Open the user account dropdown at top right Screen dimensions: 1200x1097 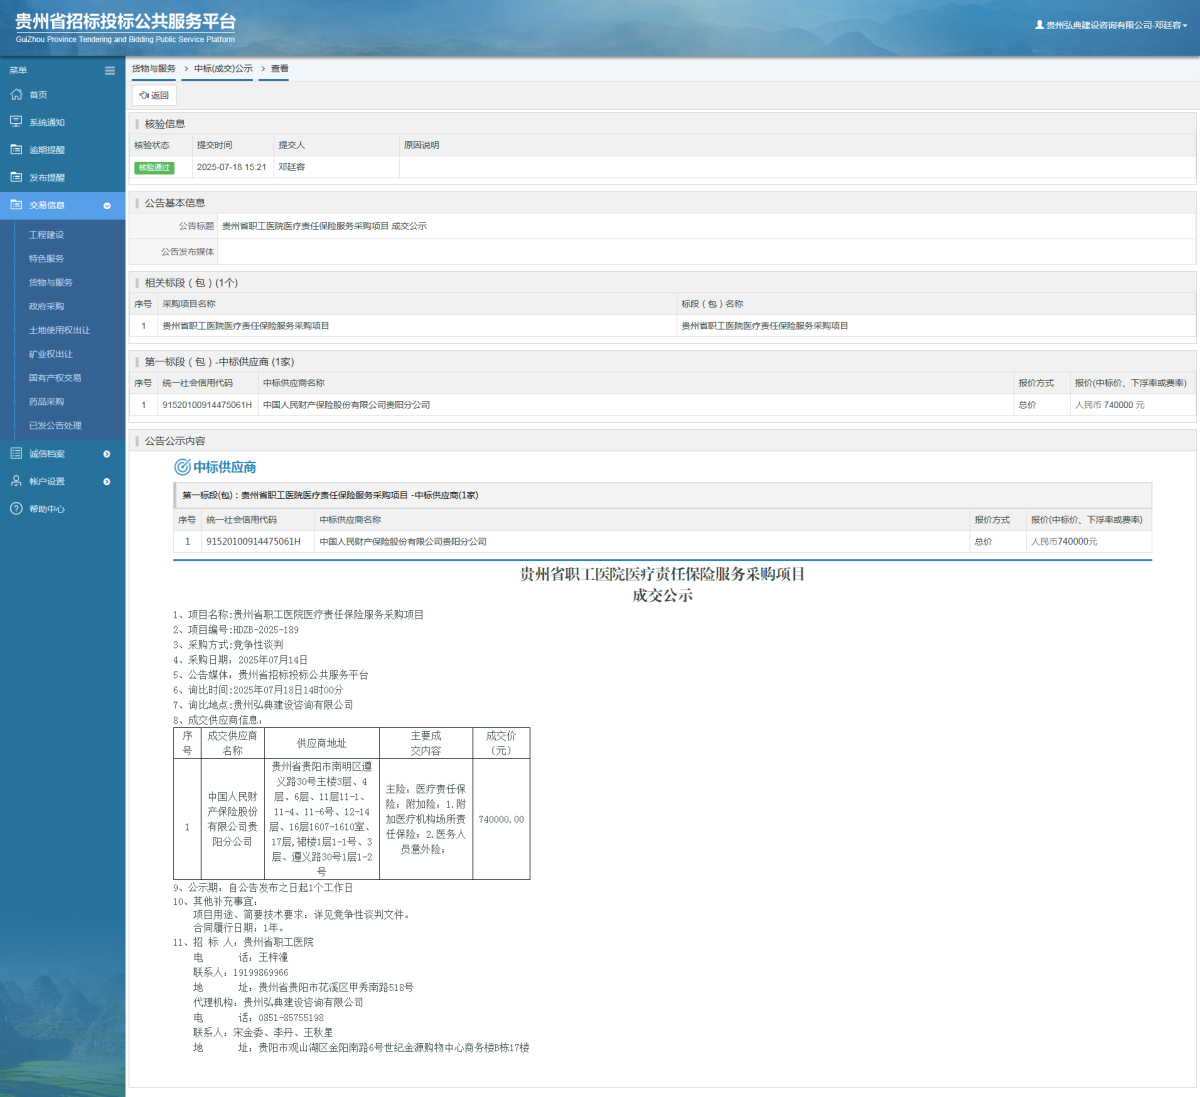coord(1111,25)
